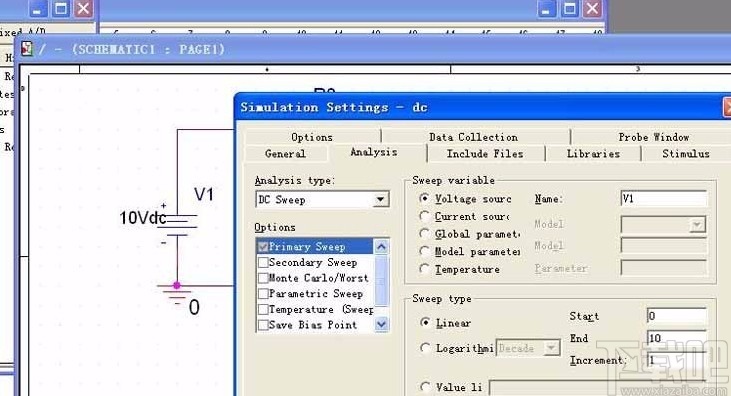Image resolution: width=731 pixels, height=396 pixels.
Task: Switch to the Include Files tab
Action: coord(485,153)
